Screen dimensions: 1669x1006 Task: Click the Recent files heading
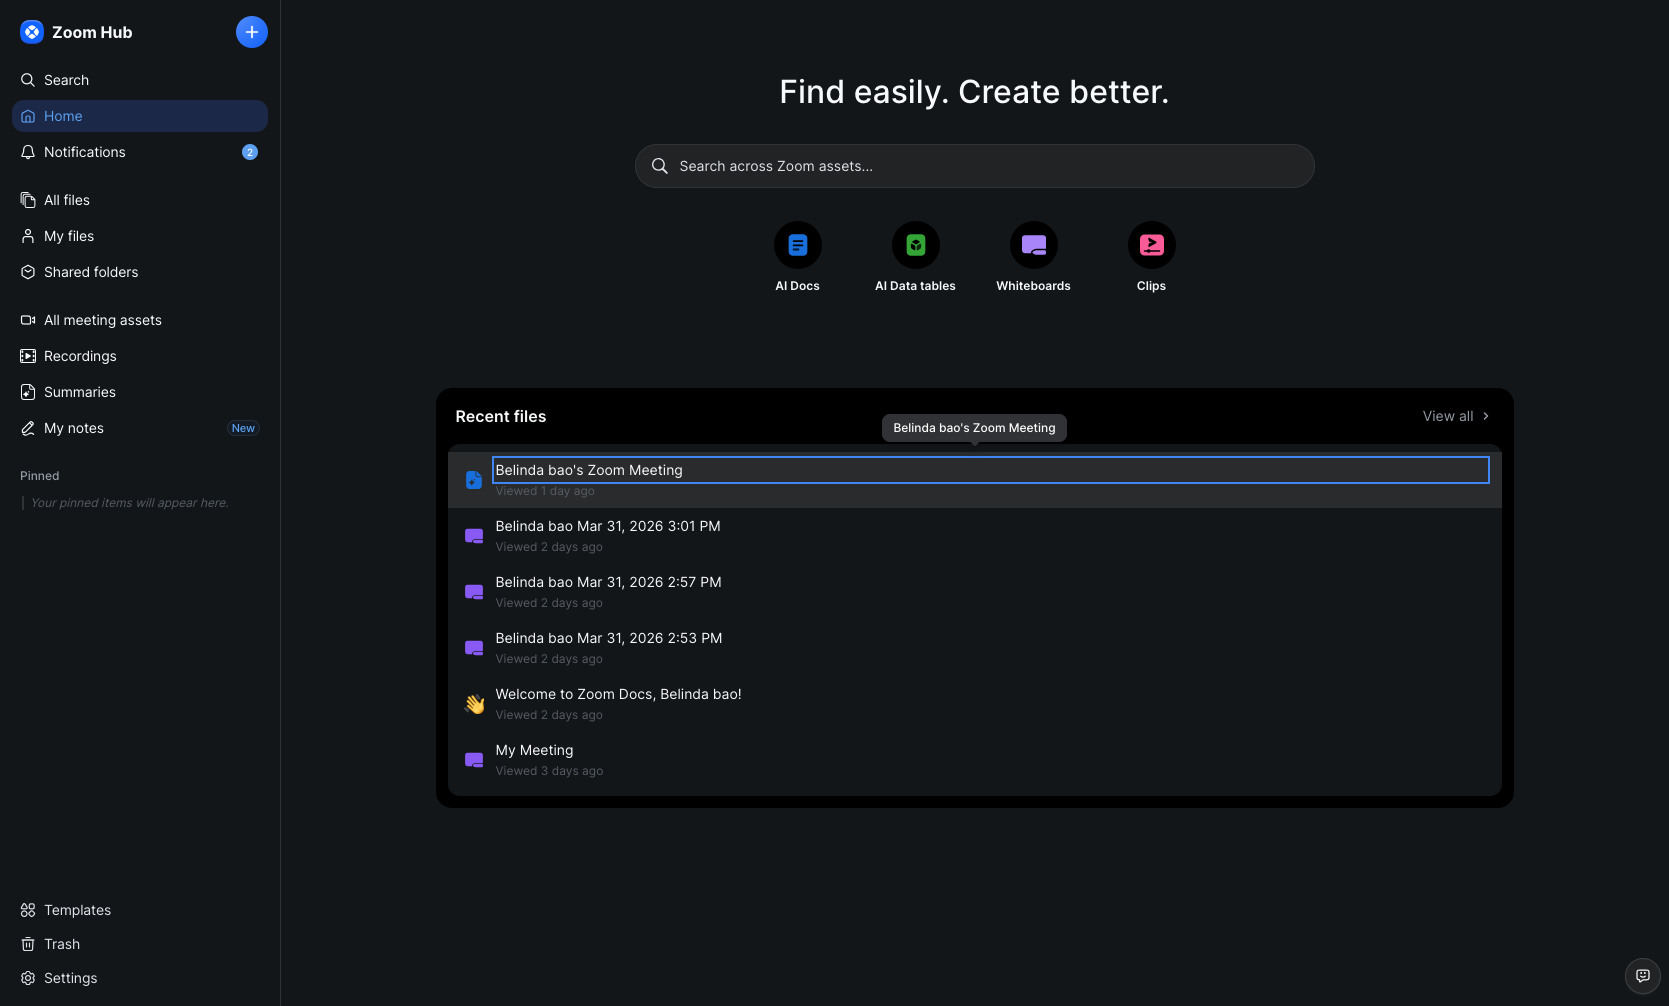(x=501, y=416)
